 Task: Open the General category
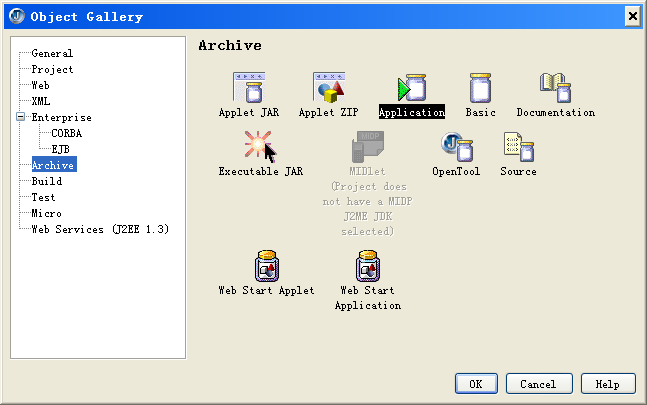coord(52,53)
